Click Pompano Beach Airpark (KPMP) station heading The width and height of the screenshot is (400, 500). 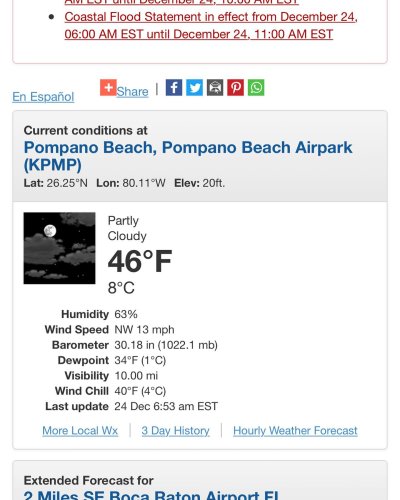[188, 156]
